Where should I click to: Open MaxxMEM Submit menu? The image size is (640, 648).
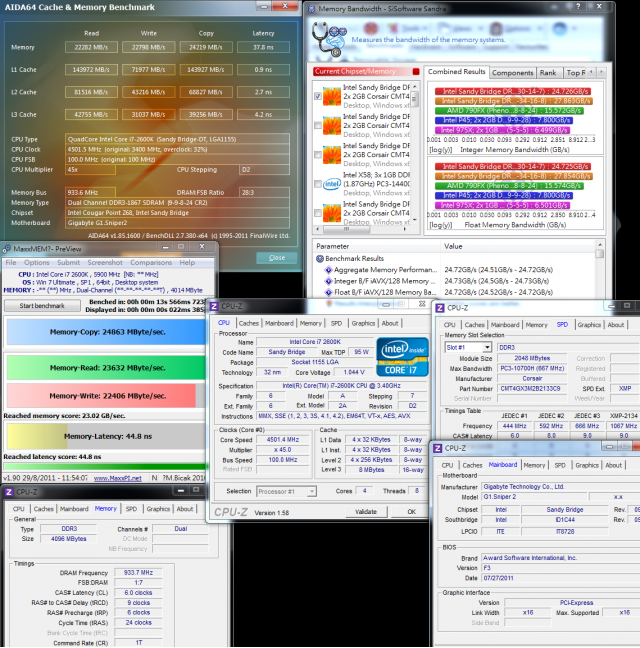[68, 262]
